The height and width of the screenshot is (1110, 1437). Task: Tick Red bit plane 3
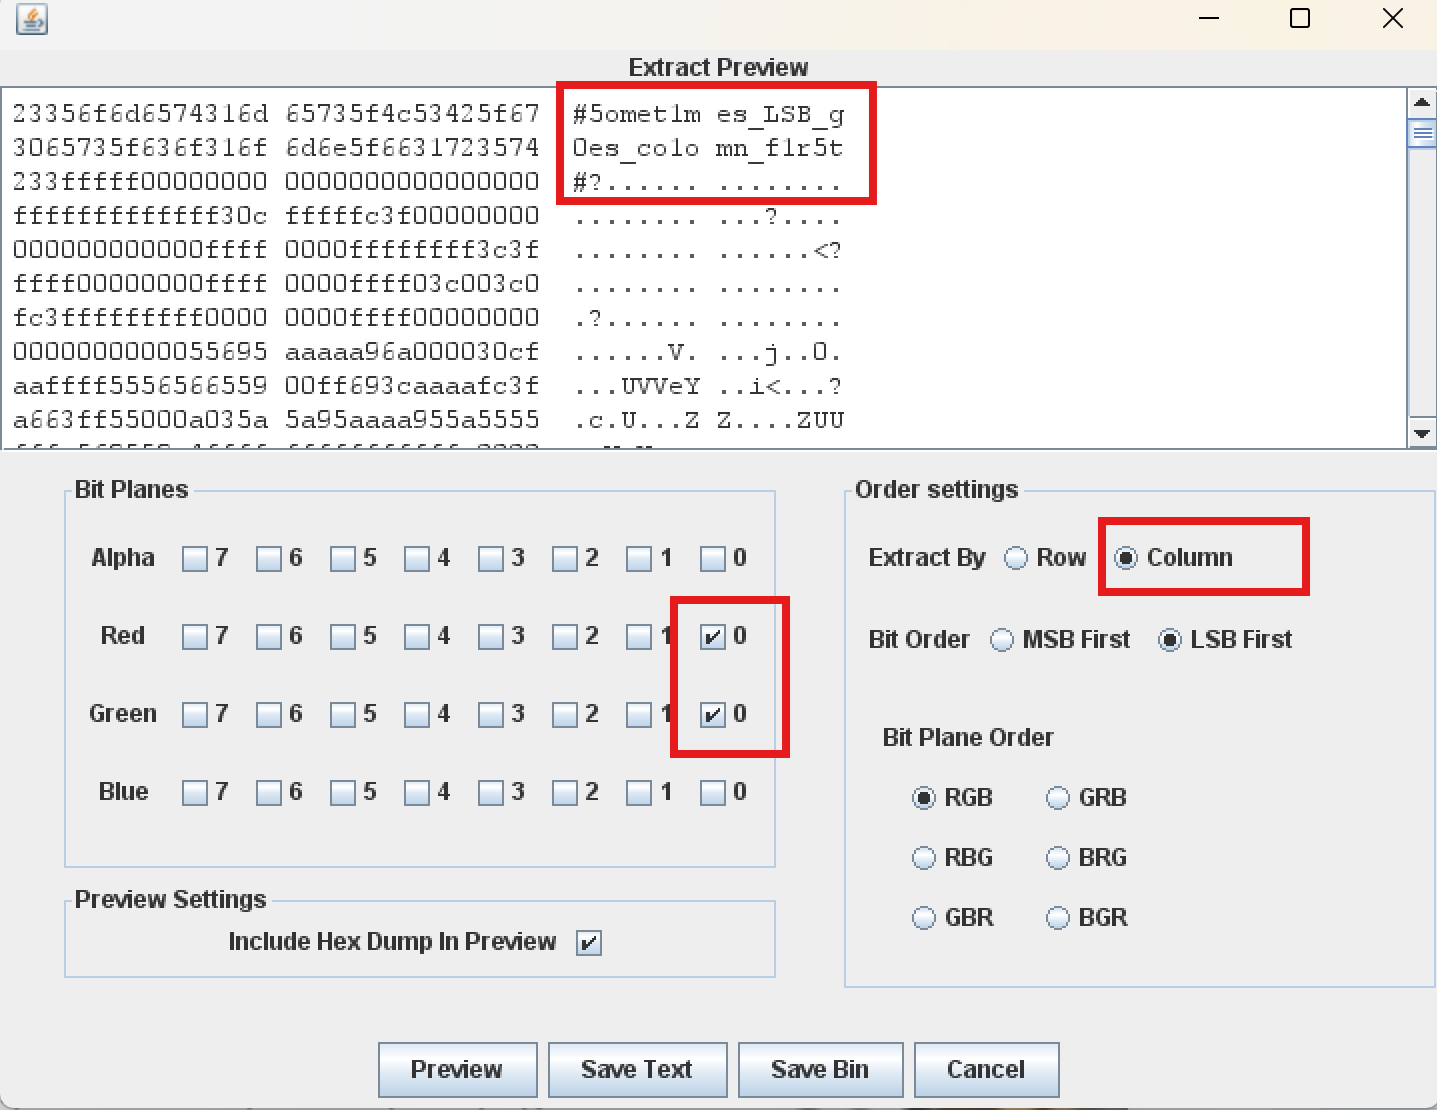(x=491, y=636)
